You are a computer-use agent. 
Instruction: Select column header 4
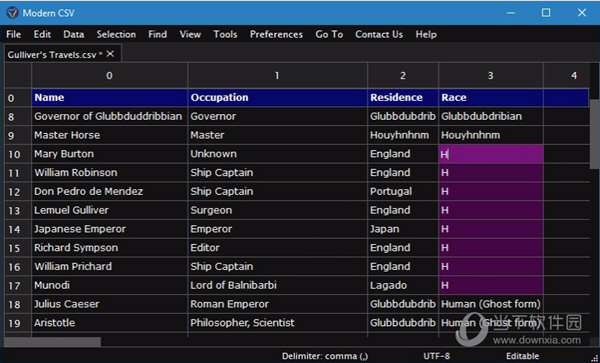[566, 76]
